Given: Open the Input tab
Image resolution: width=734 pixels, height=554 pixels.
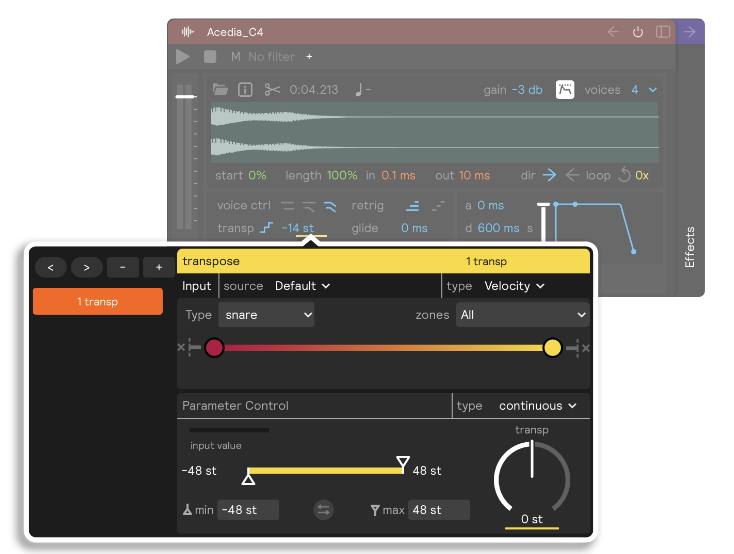Looking at the screenshot, I should click(x=197, y=286).
